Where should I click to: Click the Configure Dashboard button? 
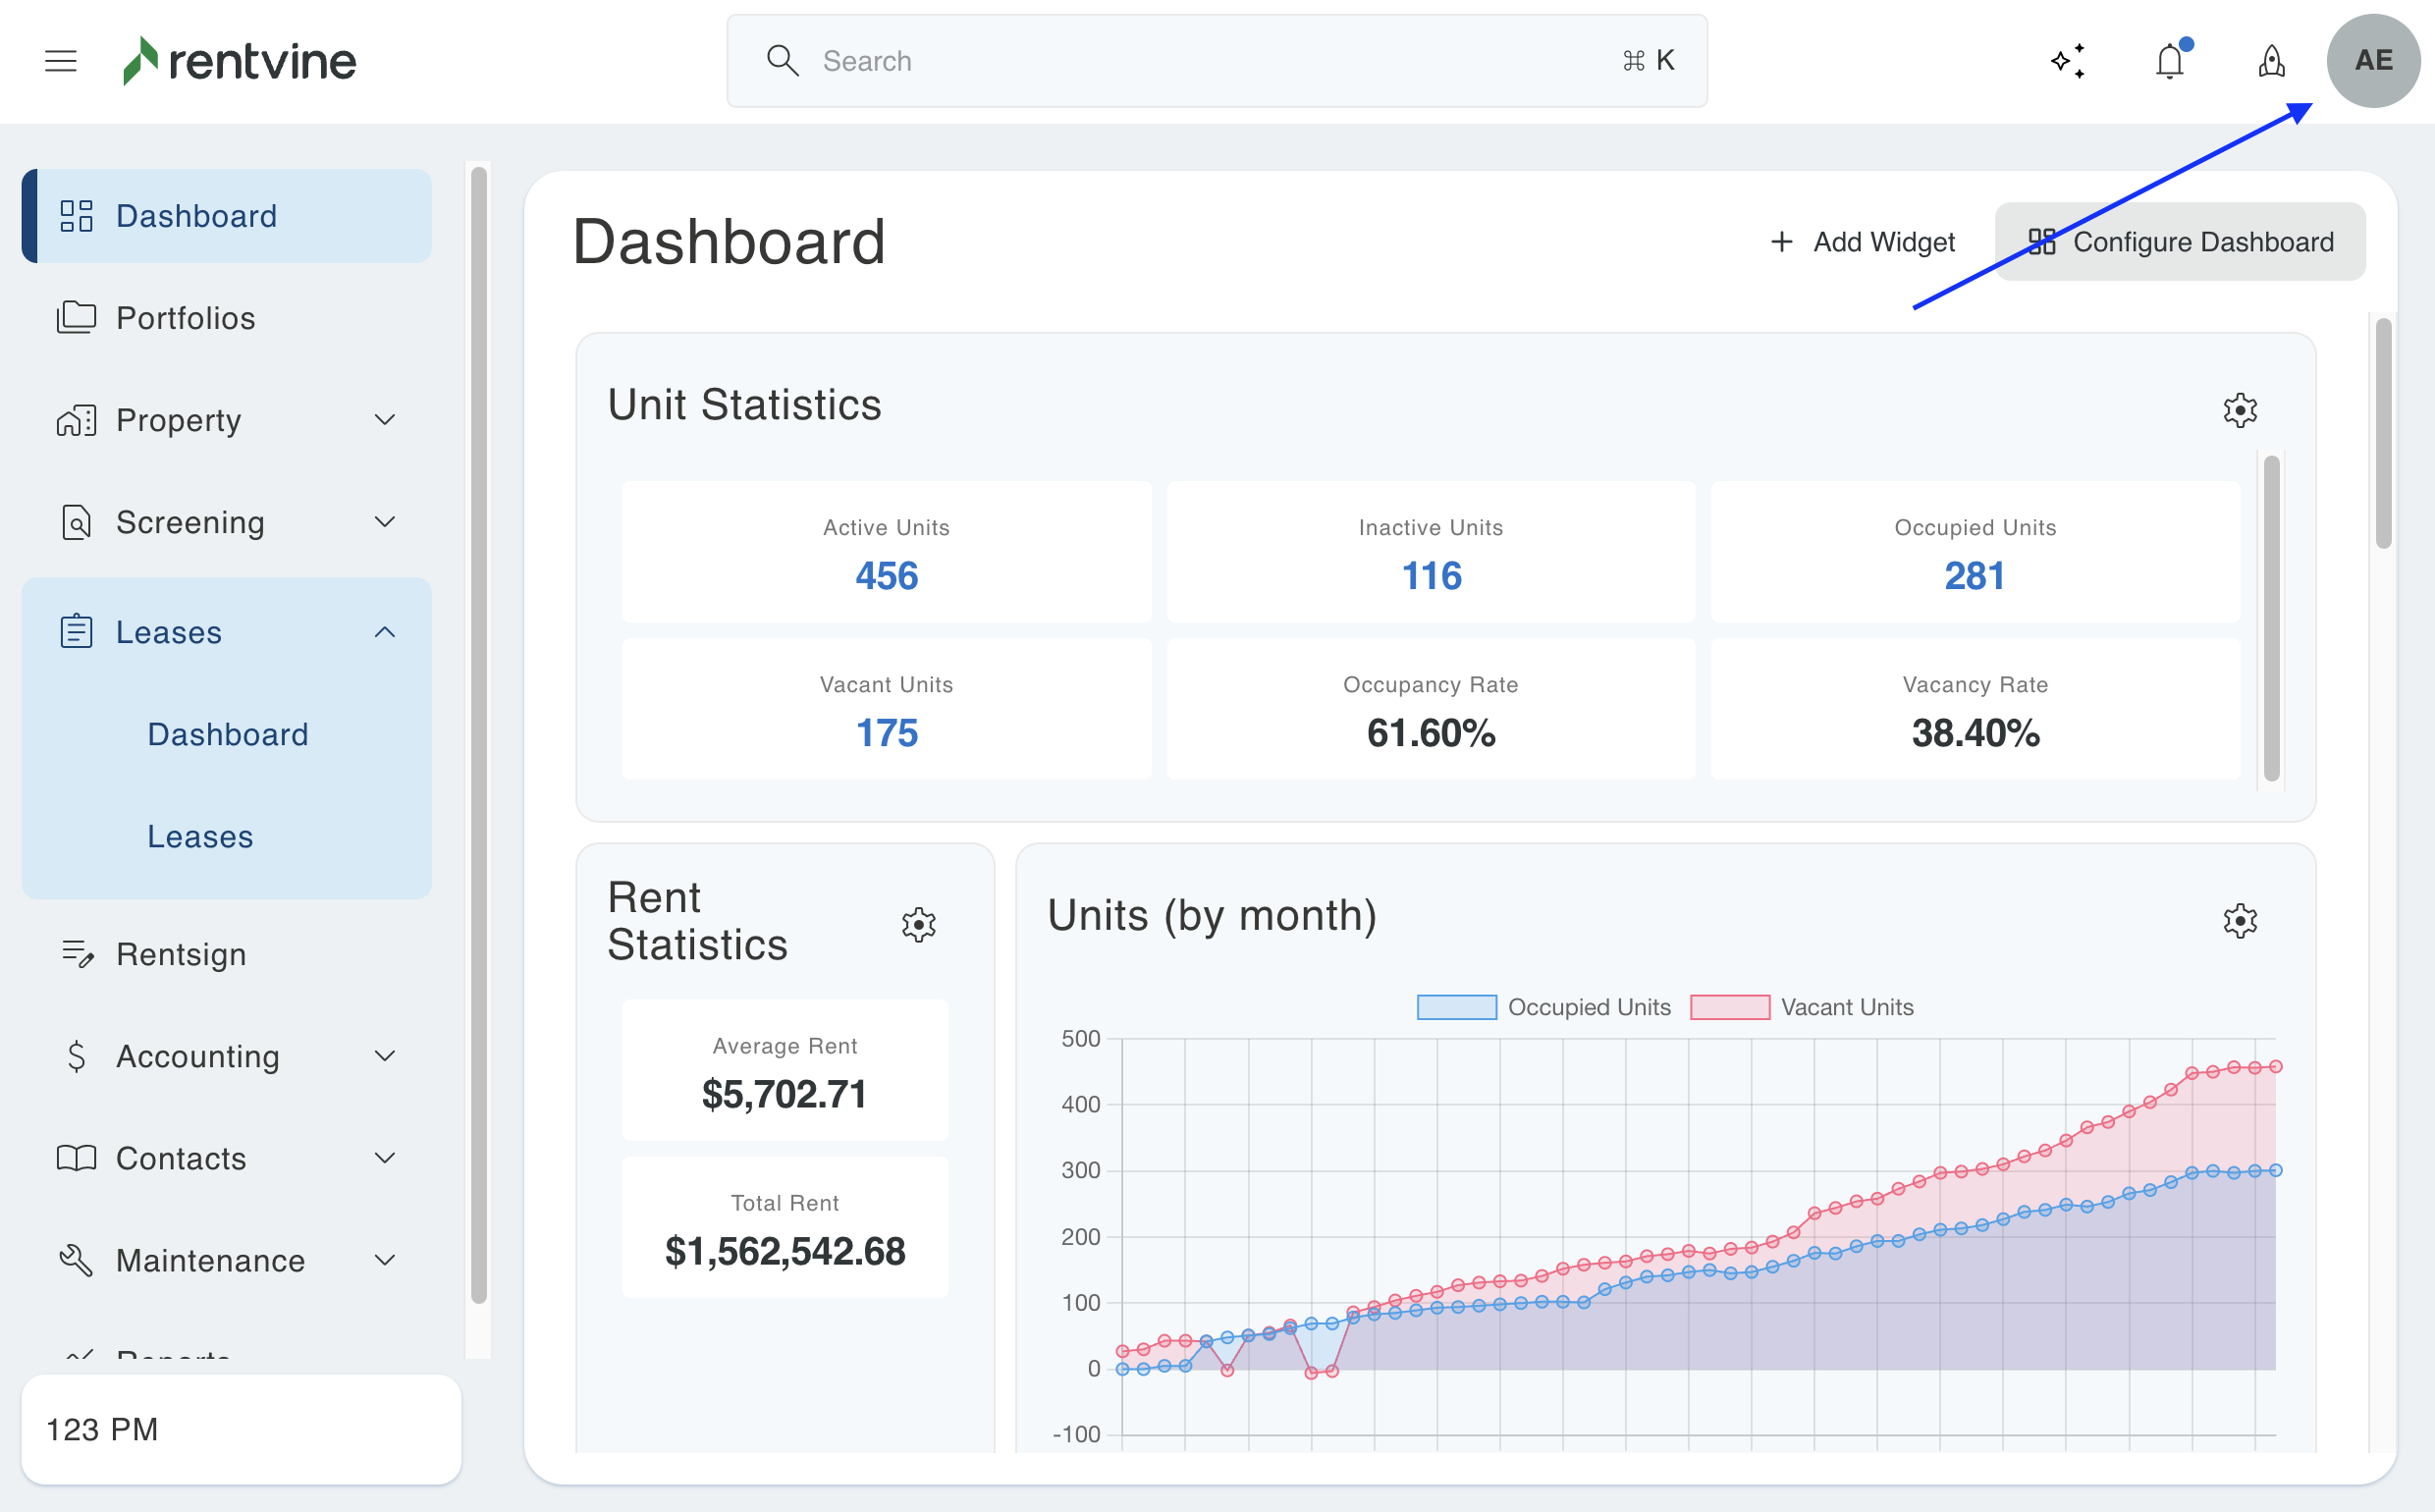[x=2179, y=242]
